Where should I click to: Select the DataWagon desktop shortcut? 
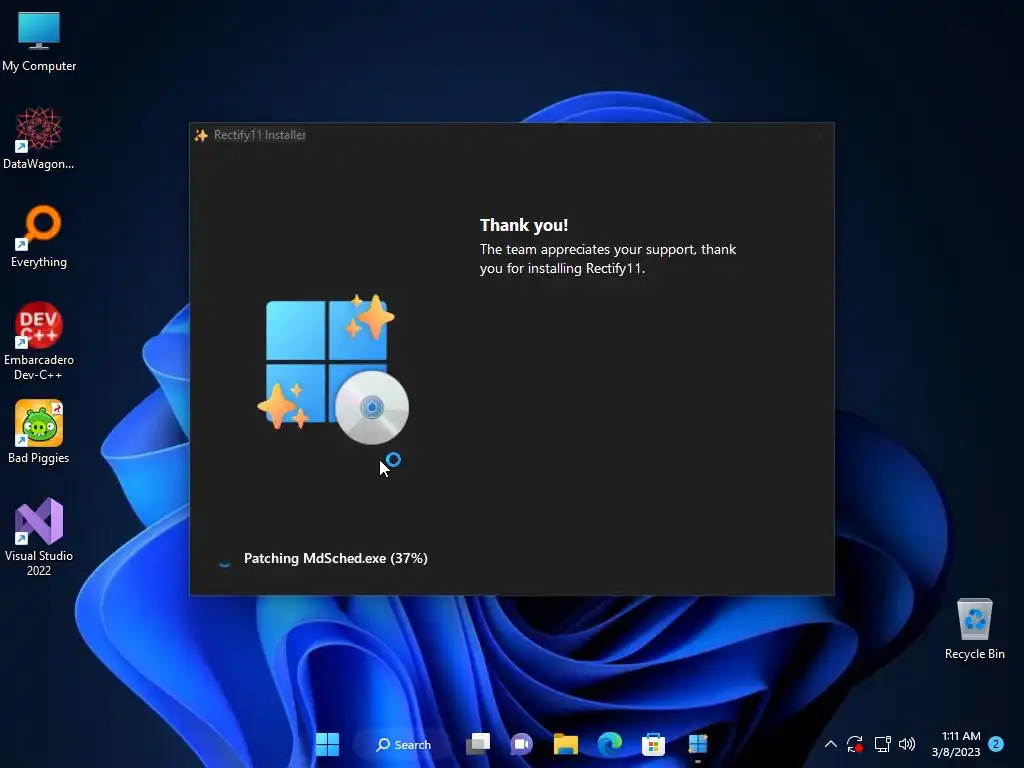(39, 138)
